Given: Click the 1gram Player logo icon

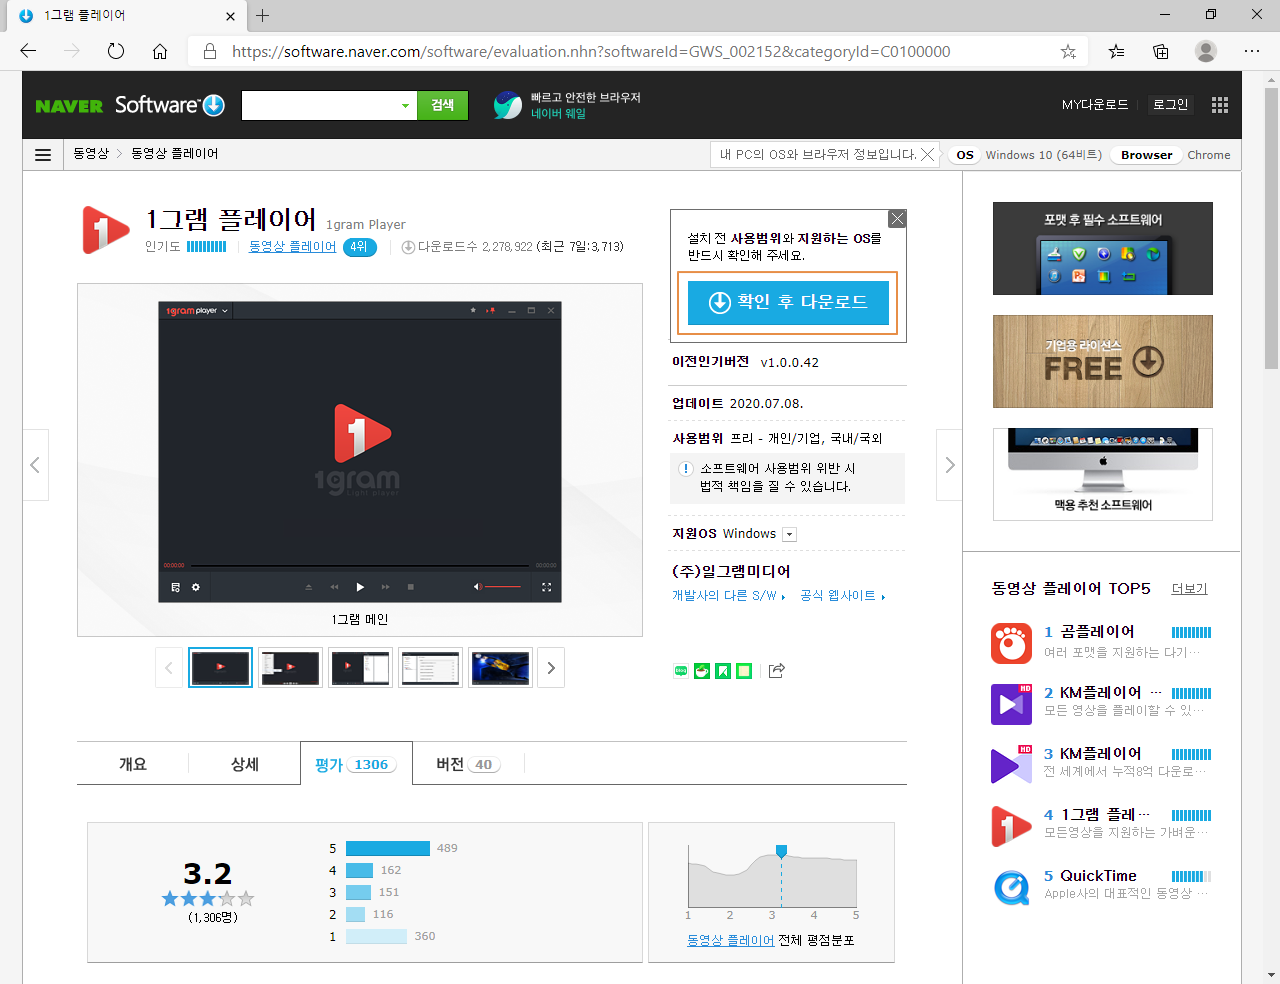Looking at the screenshot, I should 105,230.
